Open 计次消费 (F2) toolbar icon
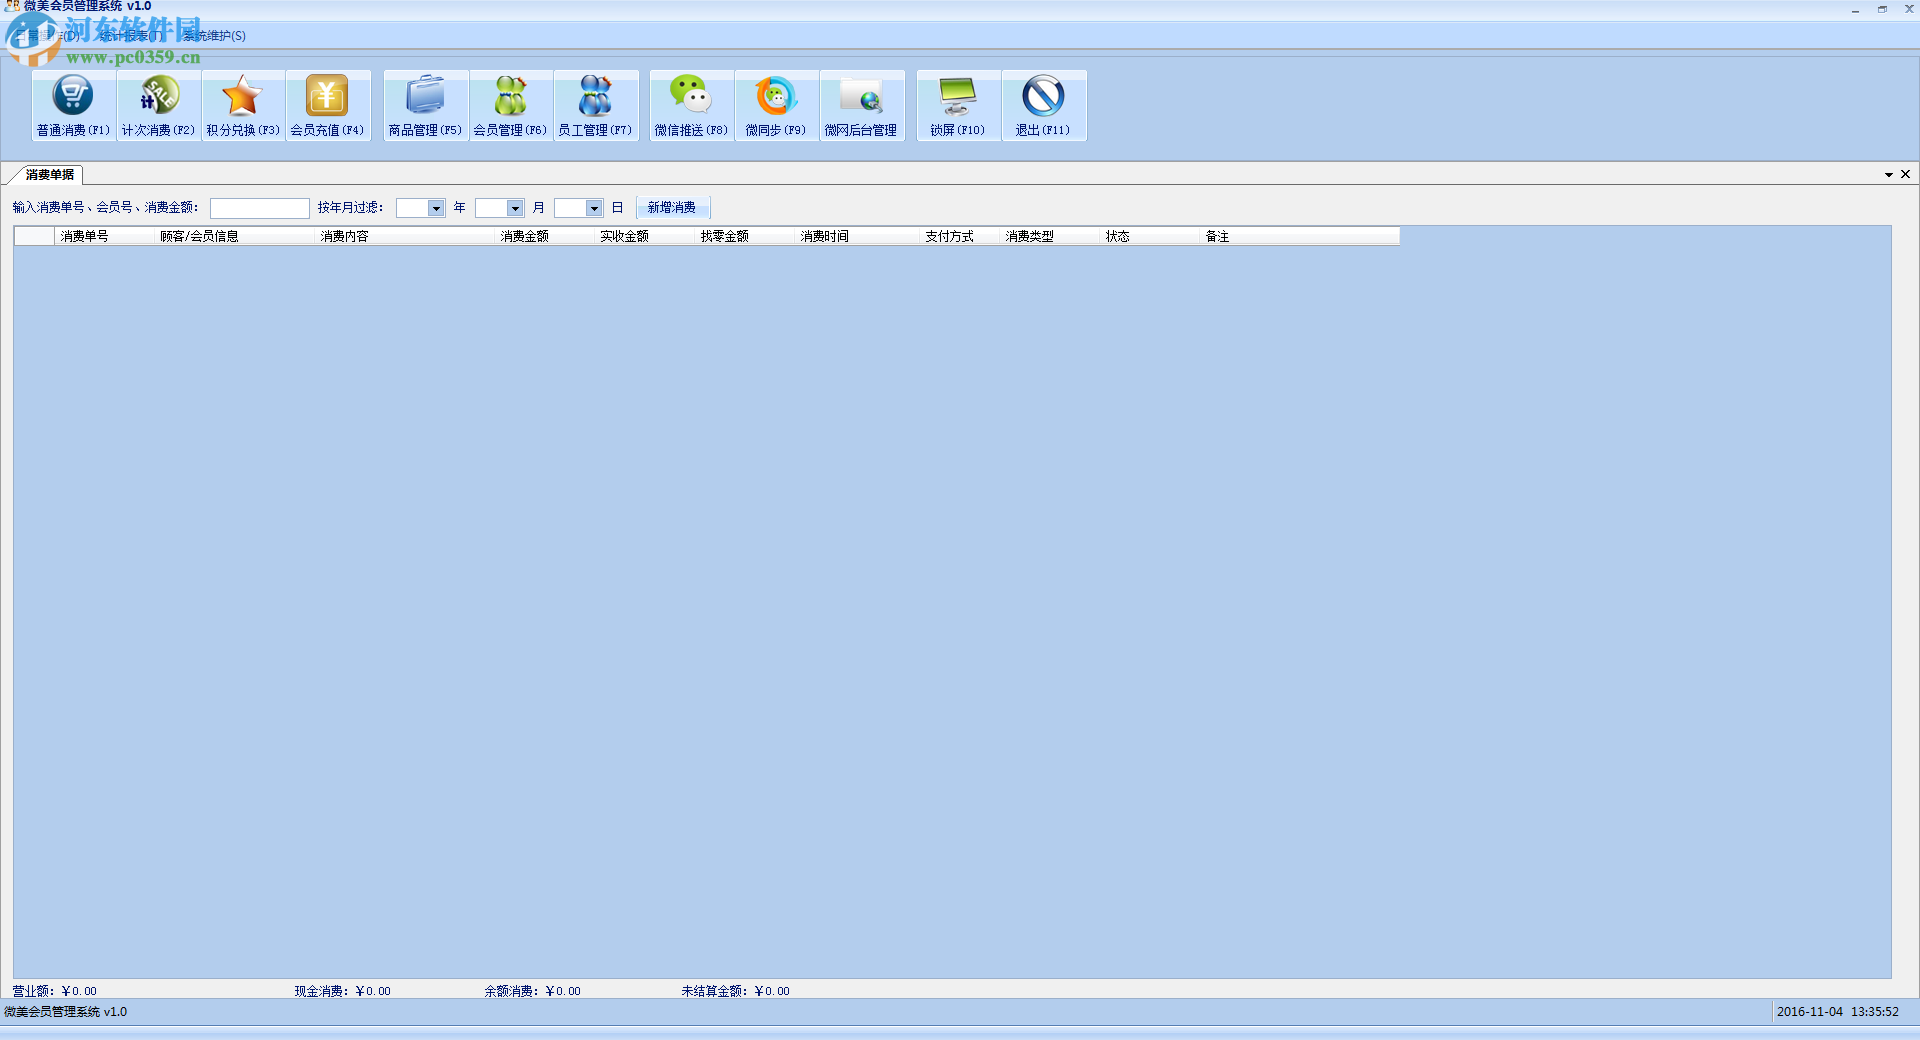1920x1040 pixels. click(x=159, y=105)
